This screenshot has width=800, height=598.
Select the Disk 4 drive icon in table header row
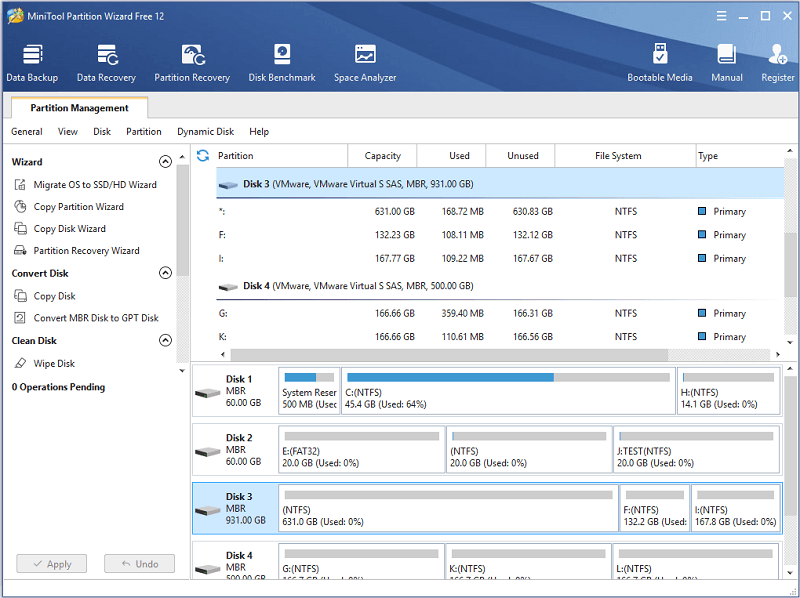click(x=228, y=287)
